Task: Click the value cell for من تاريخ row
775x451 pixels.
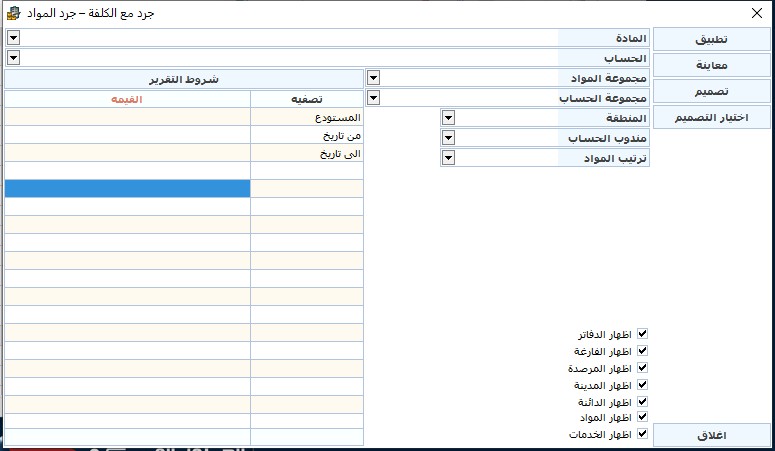Action: click(x=128, y=135)
